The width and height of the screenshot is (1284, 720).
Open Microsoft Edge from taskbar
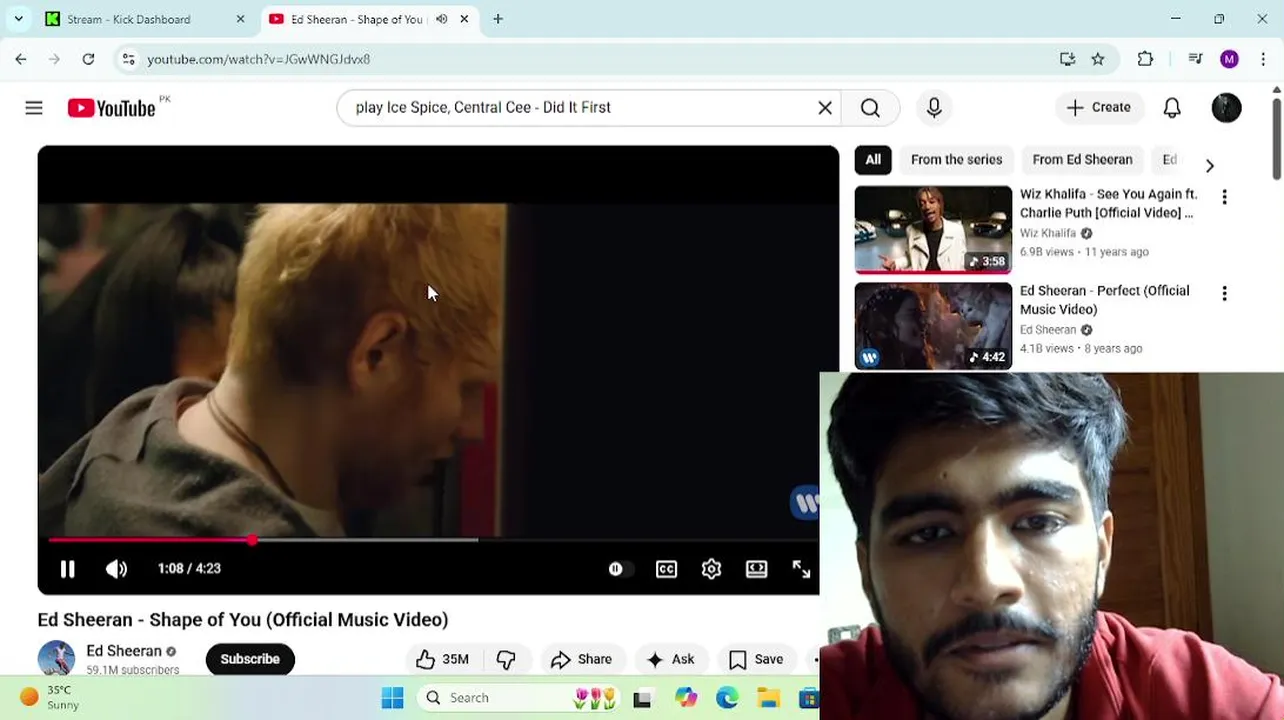coord(726,698)
